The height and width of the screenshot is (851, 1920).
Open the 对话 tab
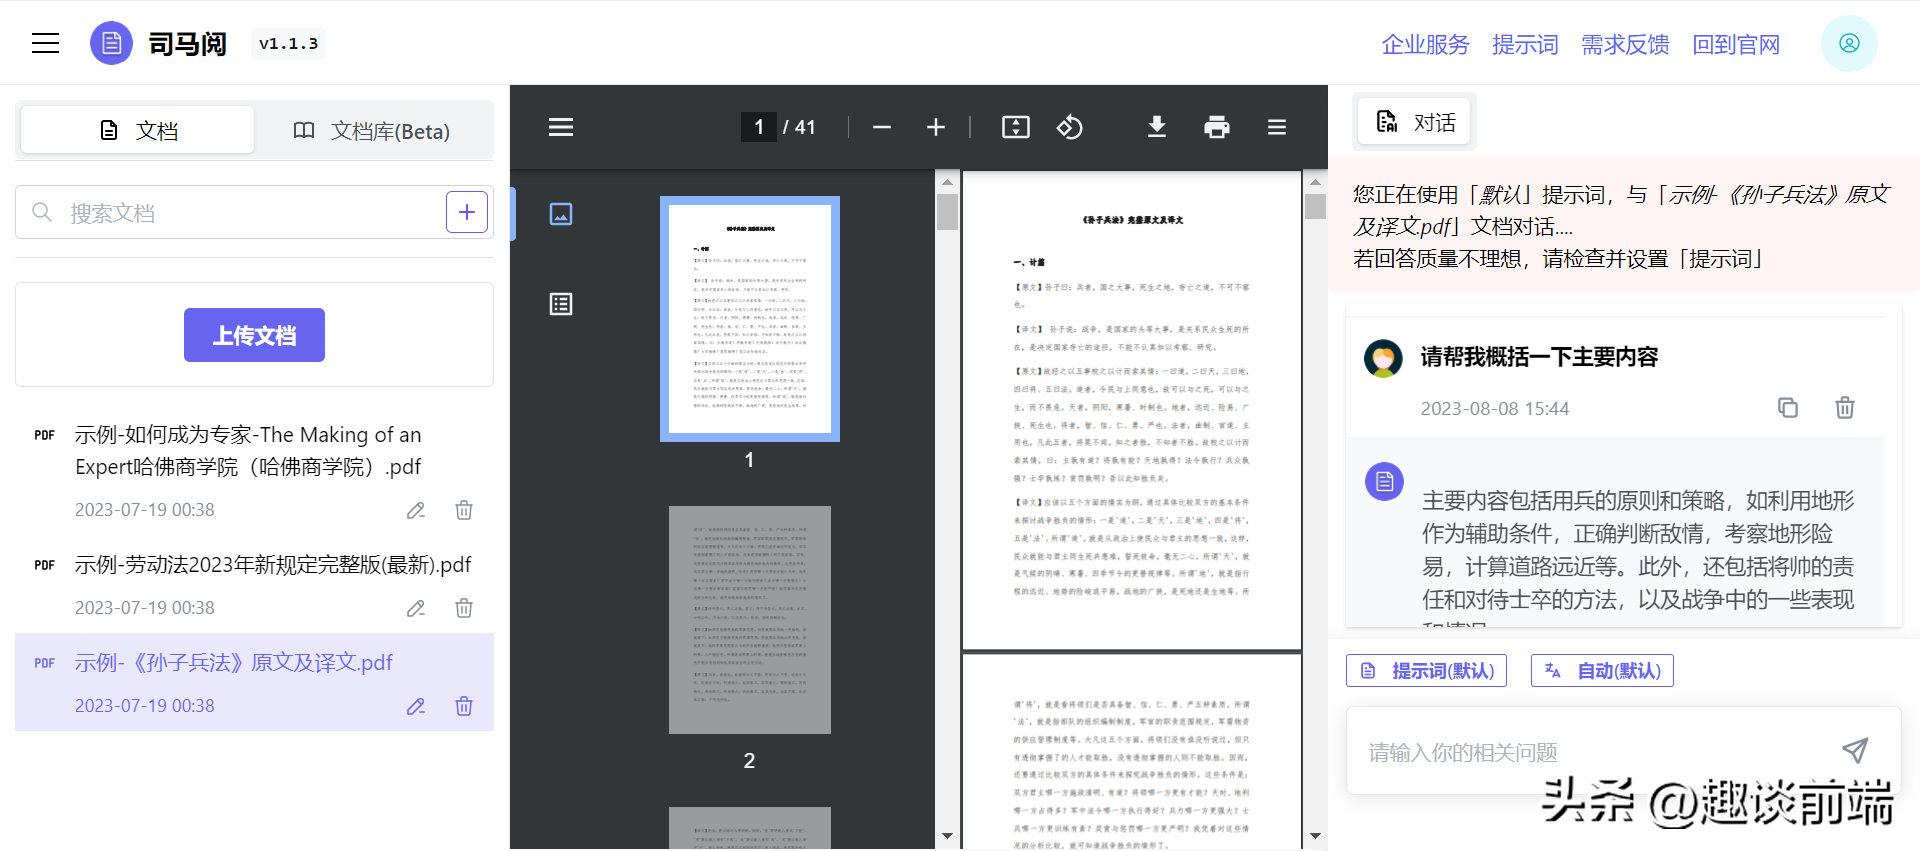[1415, 122]
